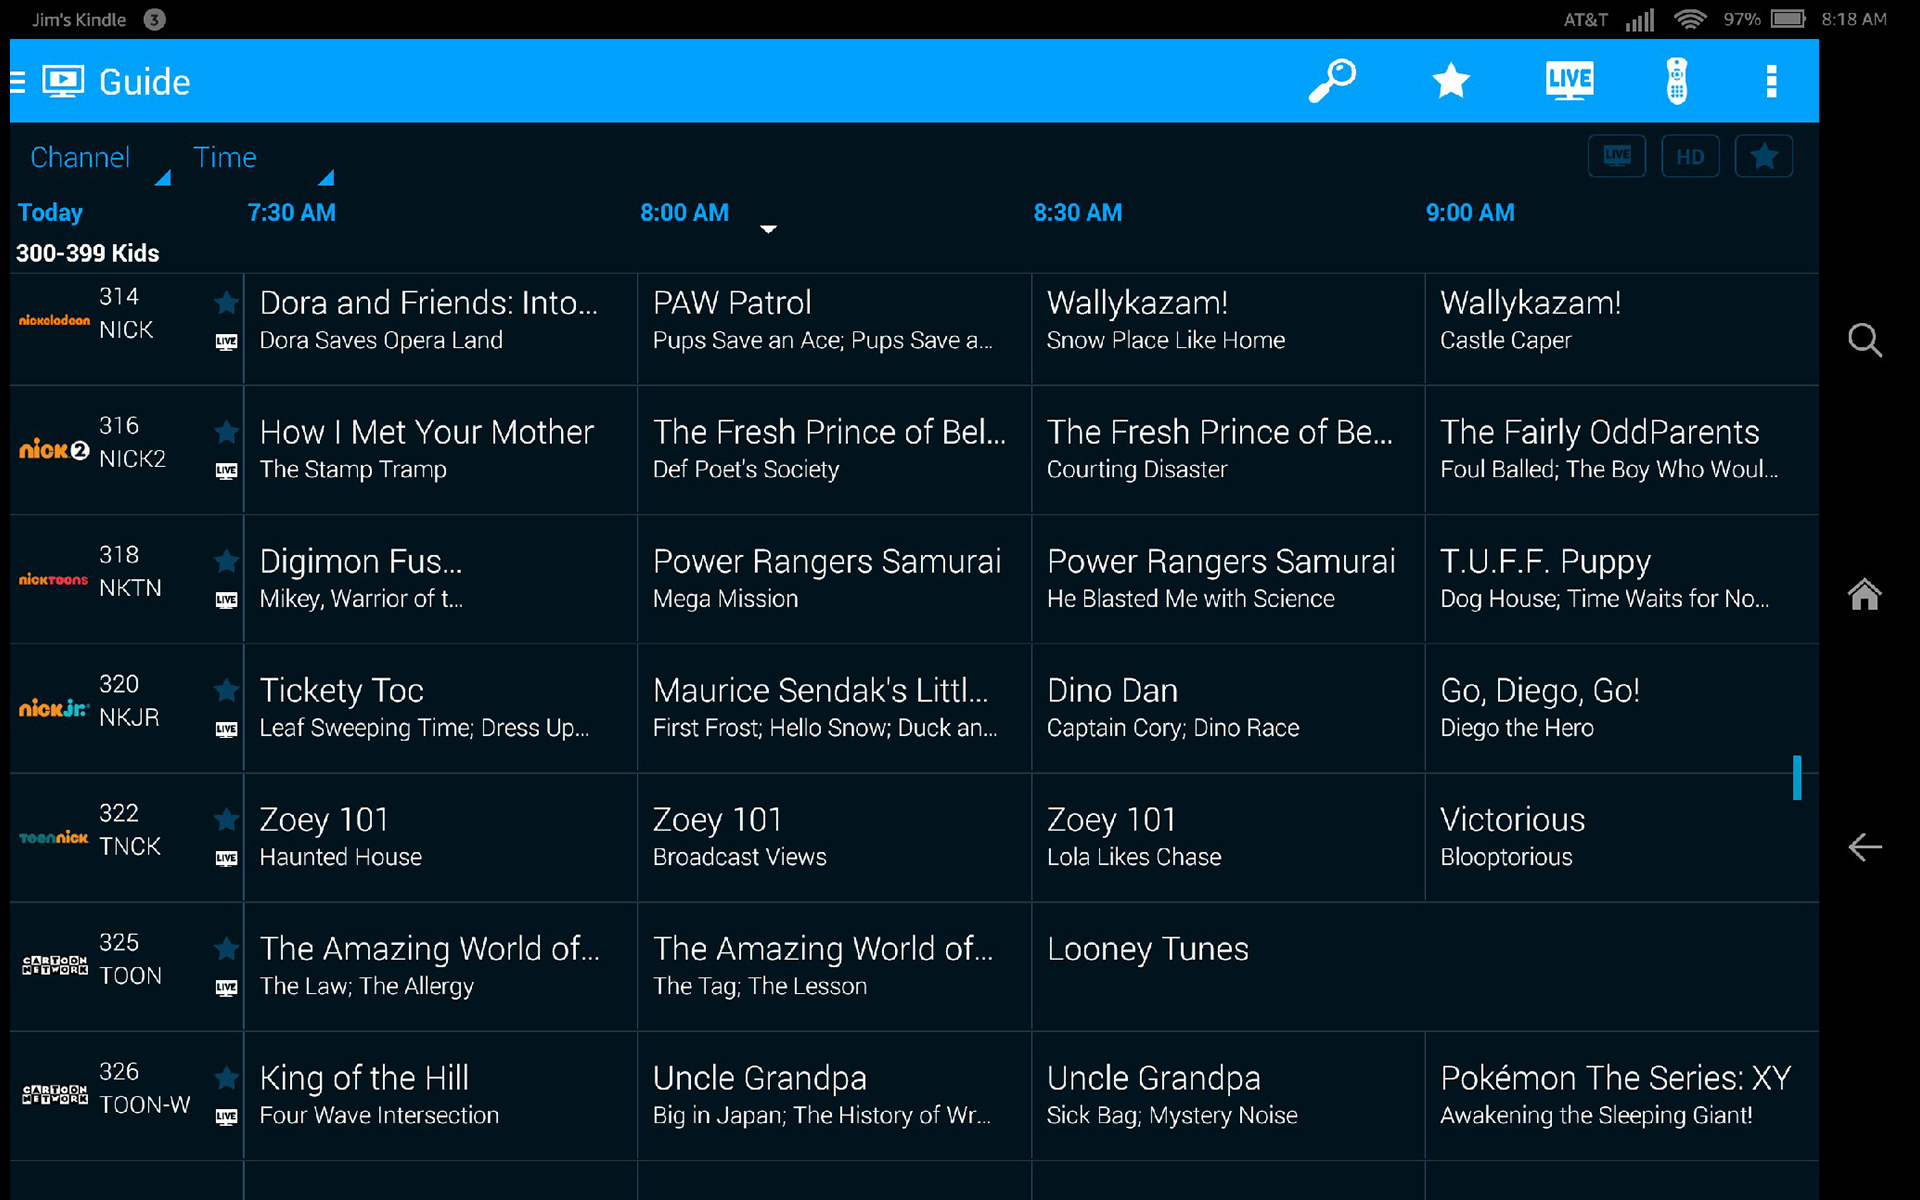Tap the Kindle side search magnifier
The width and height of the screenshot is (1920, 1200).
point(1864,341)
